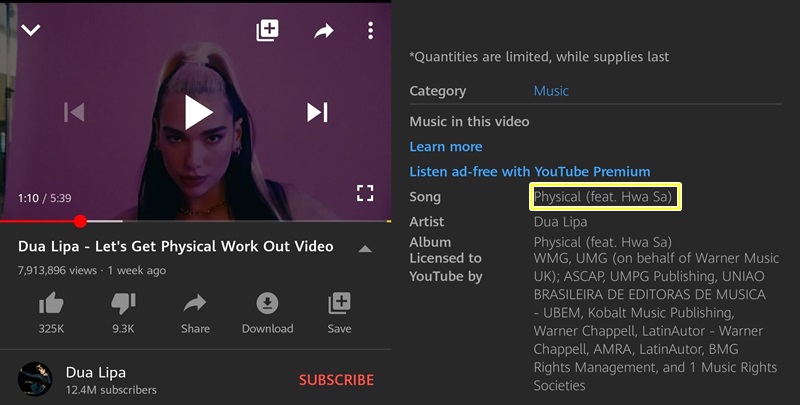Image resolution: width=800 pixels, height=405 pixels.
Task: Open Listen ad-free with YouTube Premium
Action: tap(530, 171)
